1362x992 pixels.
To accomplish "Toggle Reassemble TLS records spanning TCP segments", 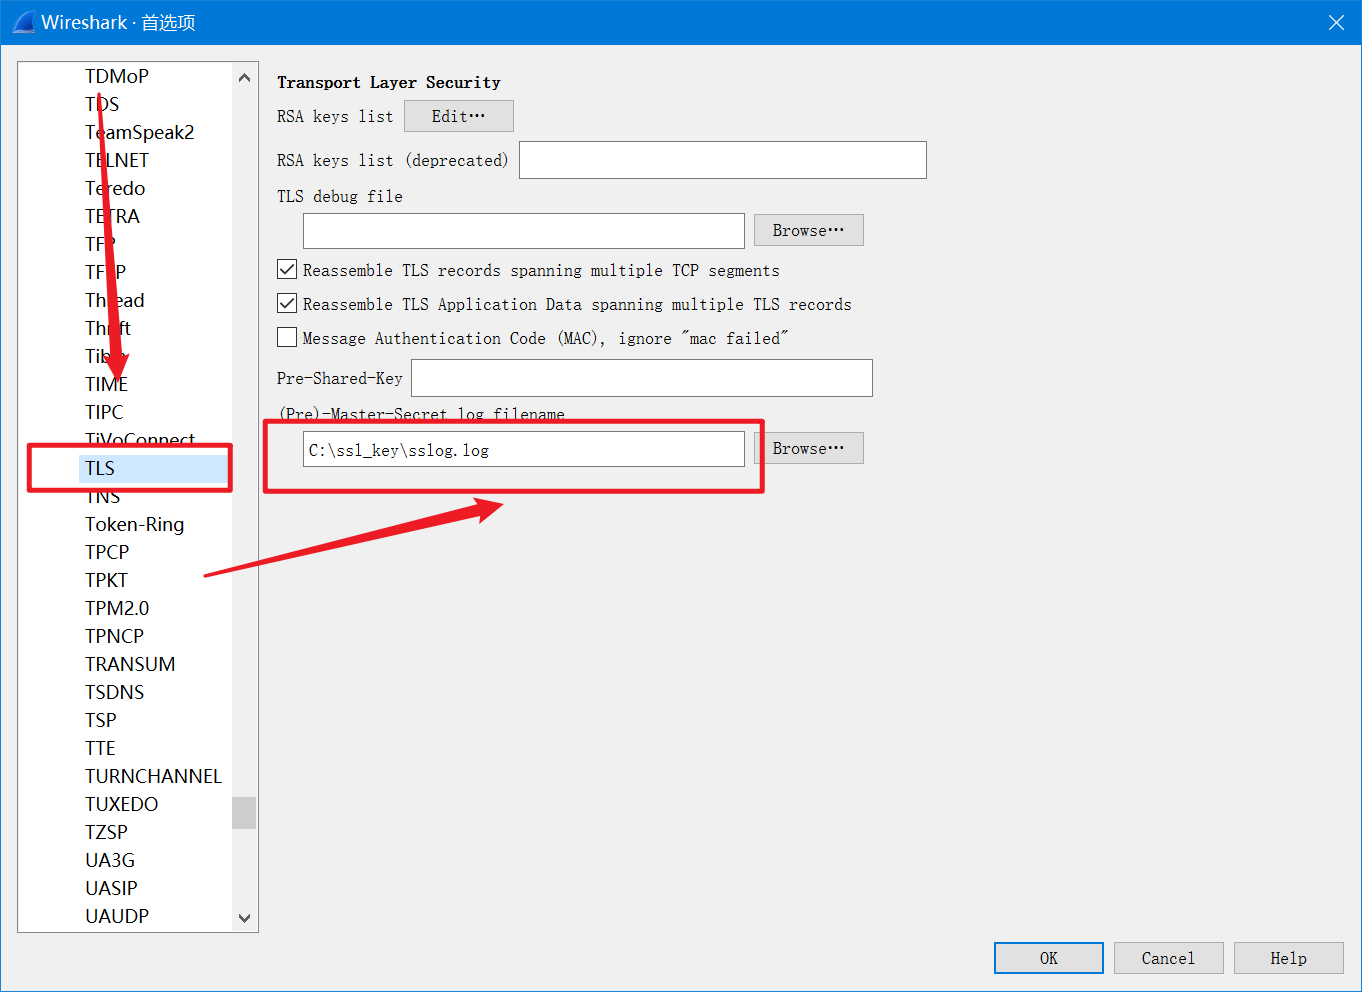I will point(287,270).
